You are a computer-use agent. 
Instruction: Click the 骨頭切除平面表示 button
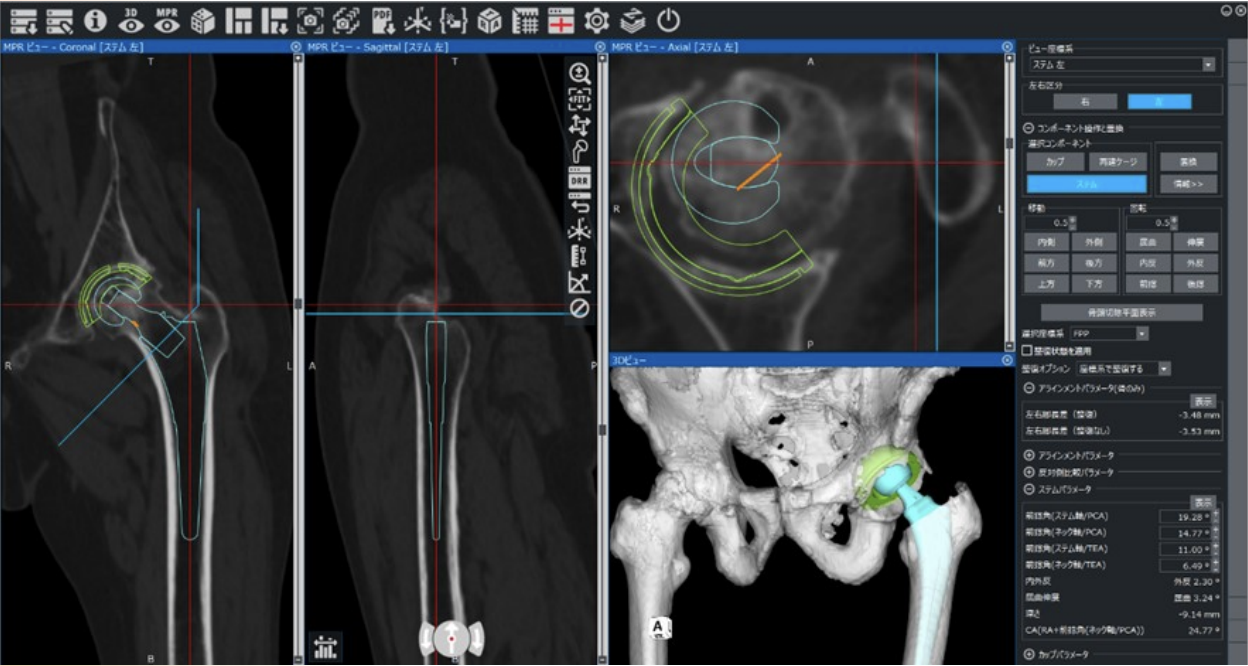point(1121,312)
